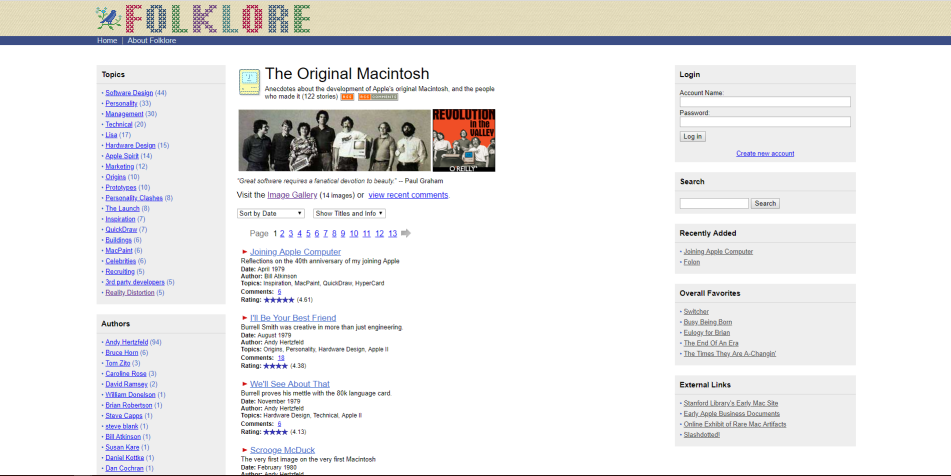Open the Joining Apple Computer story title
The width and height of the screenshot is (951, 476).
(295, 252)
